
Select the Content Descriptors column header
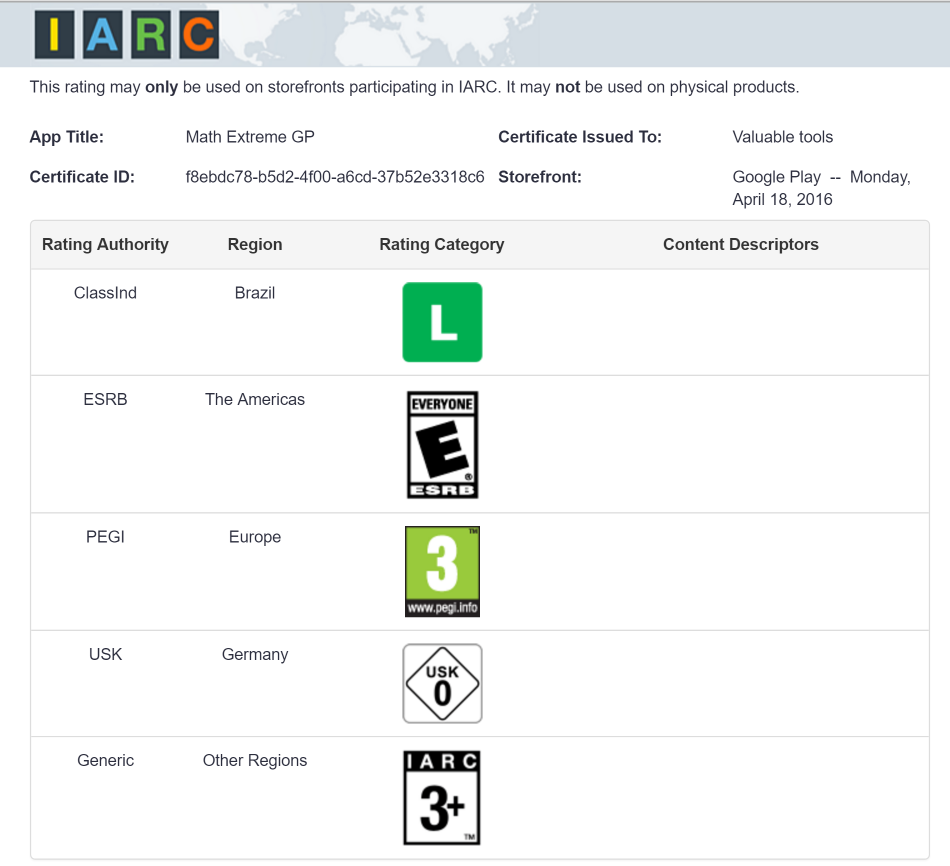pyautogui.click(x=740, y=244)
